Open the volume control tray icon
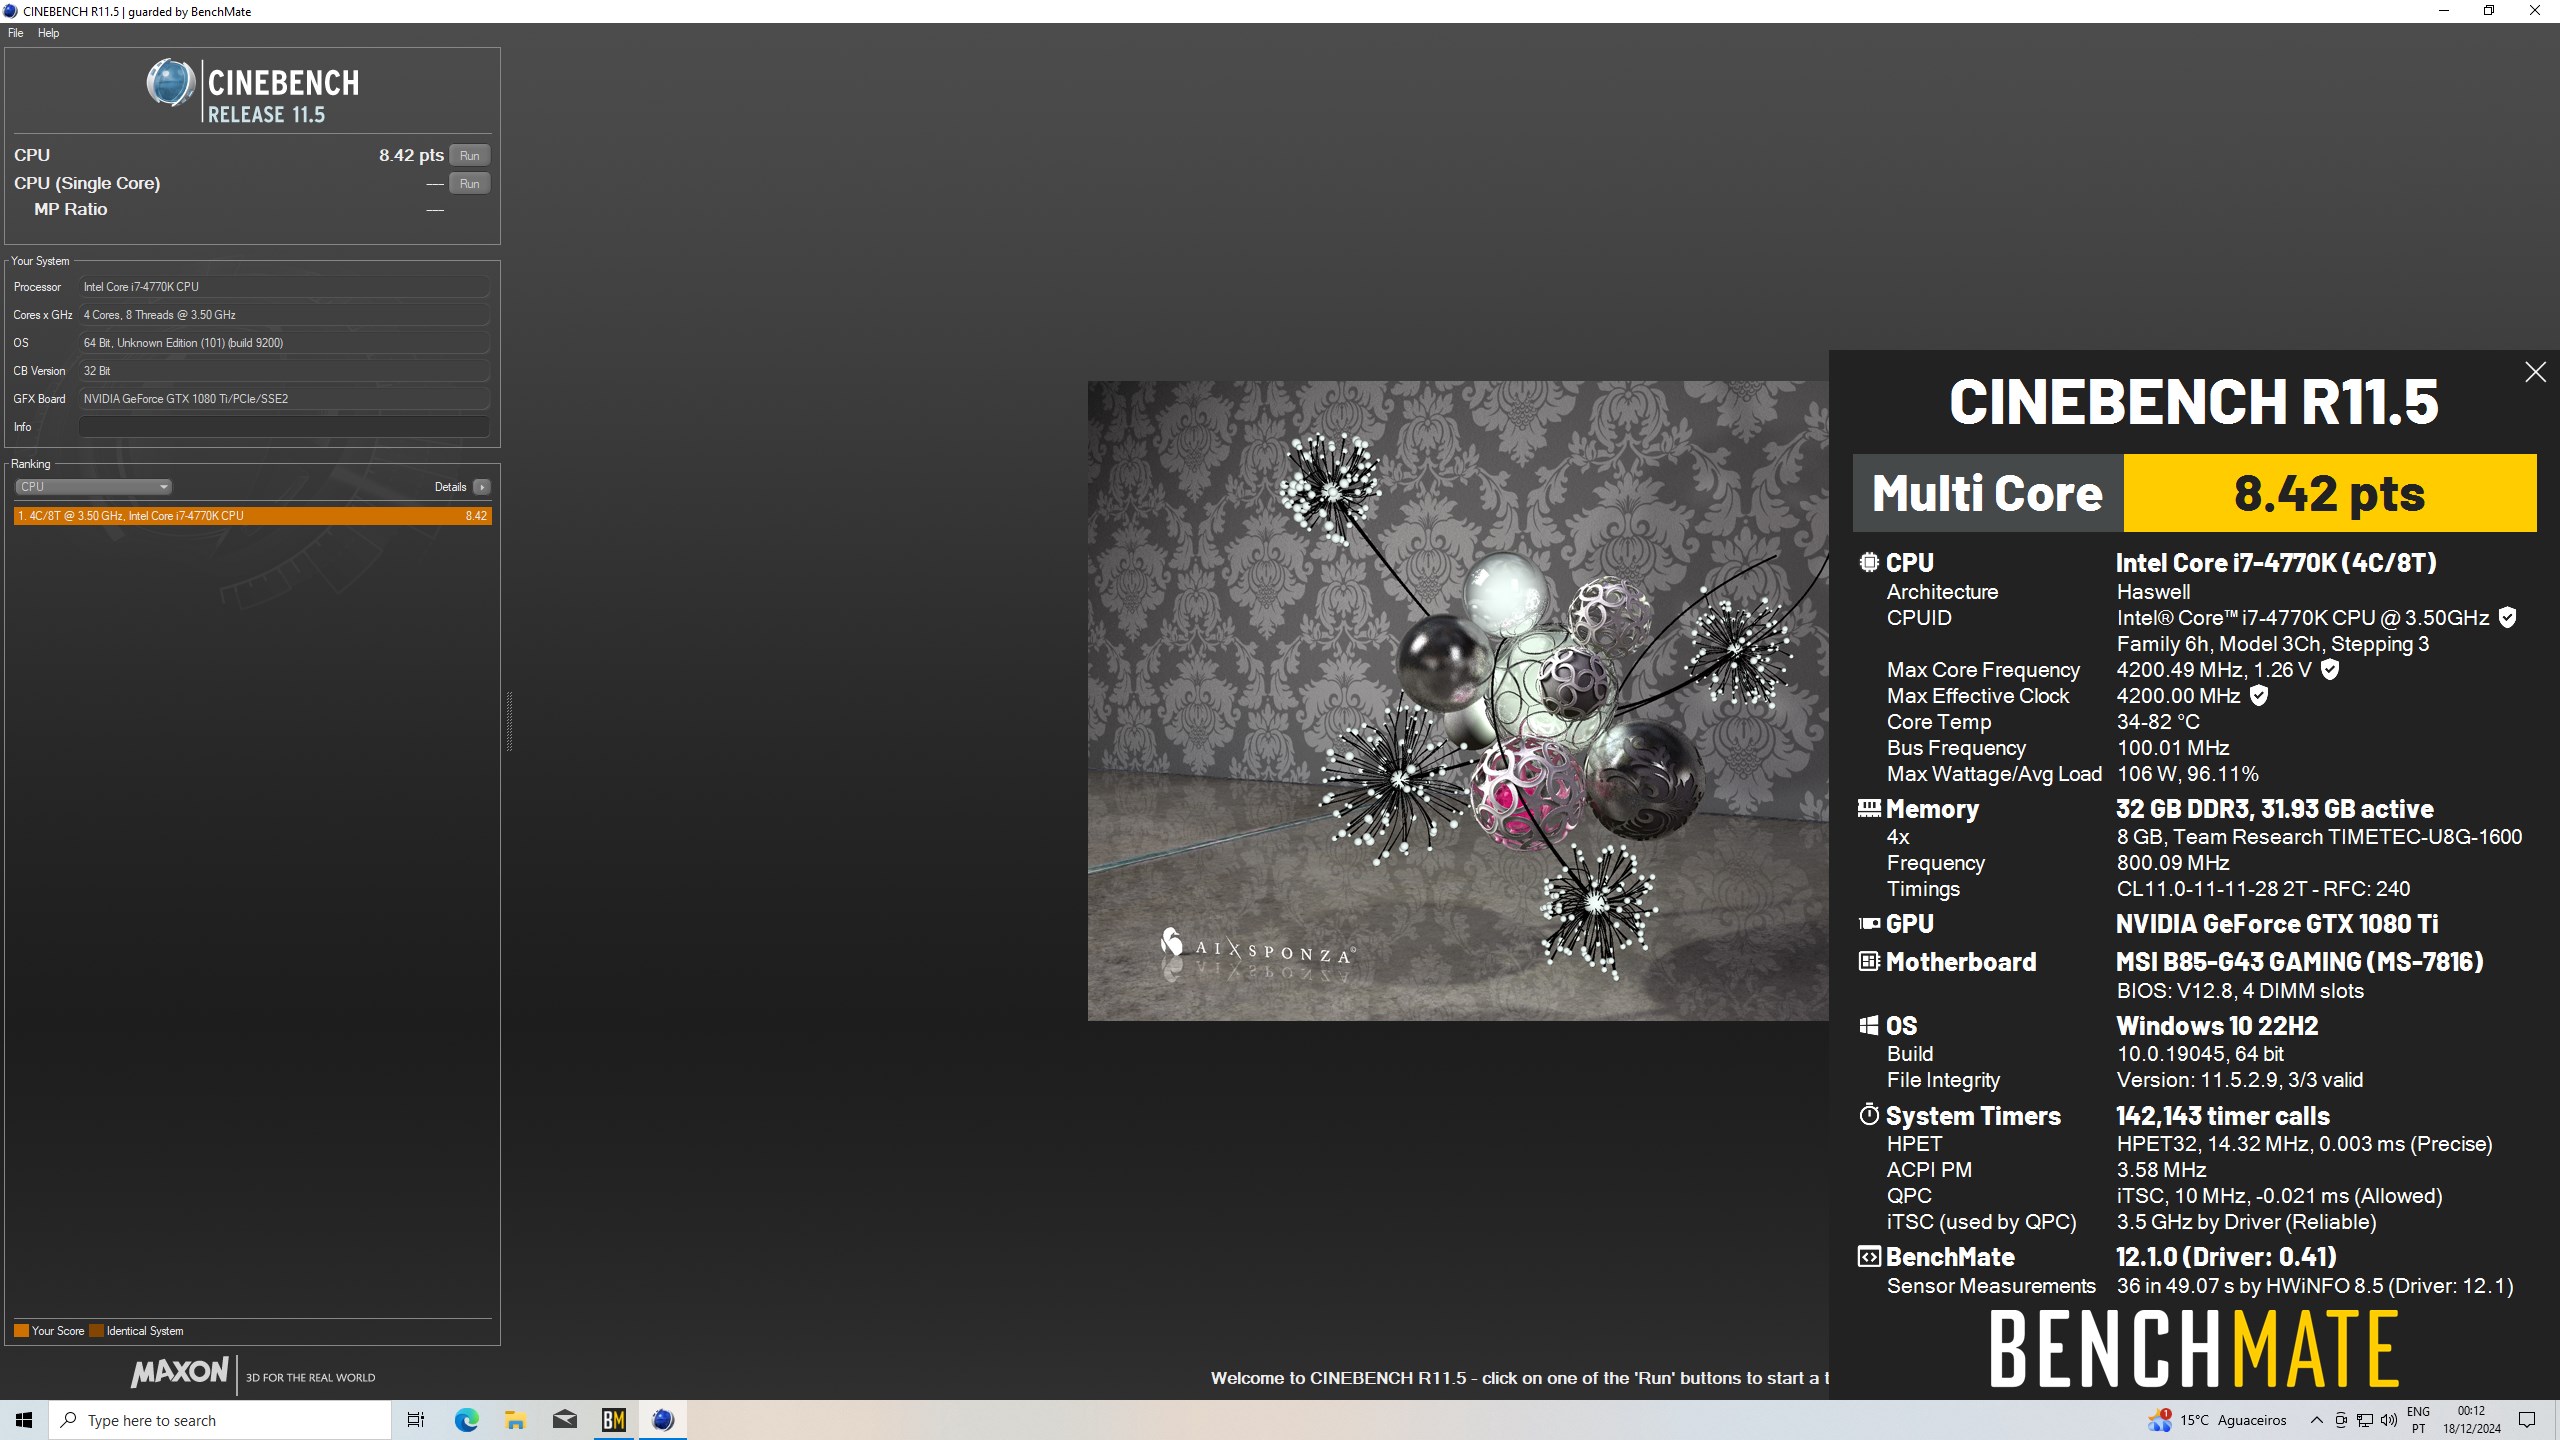The height and width of the screenshot is (1440, 2560). 2388,1420
